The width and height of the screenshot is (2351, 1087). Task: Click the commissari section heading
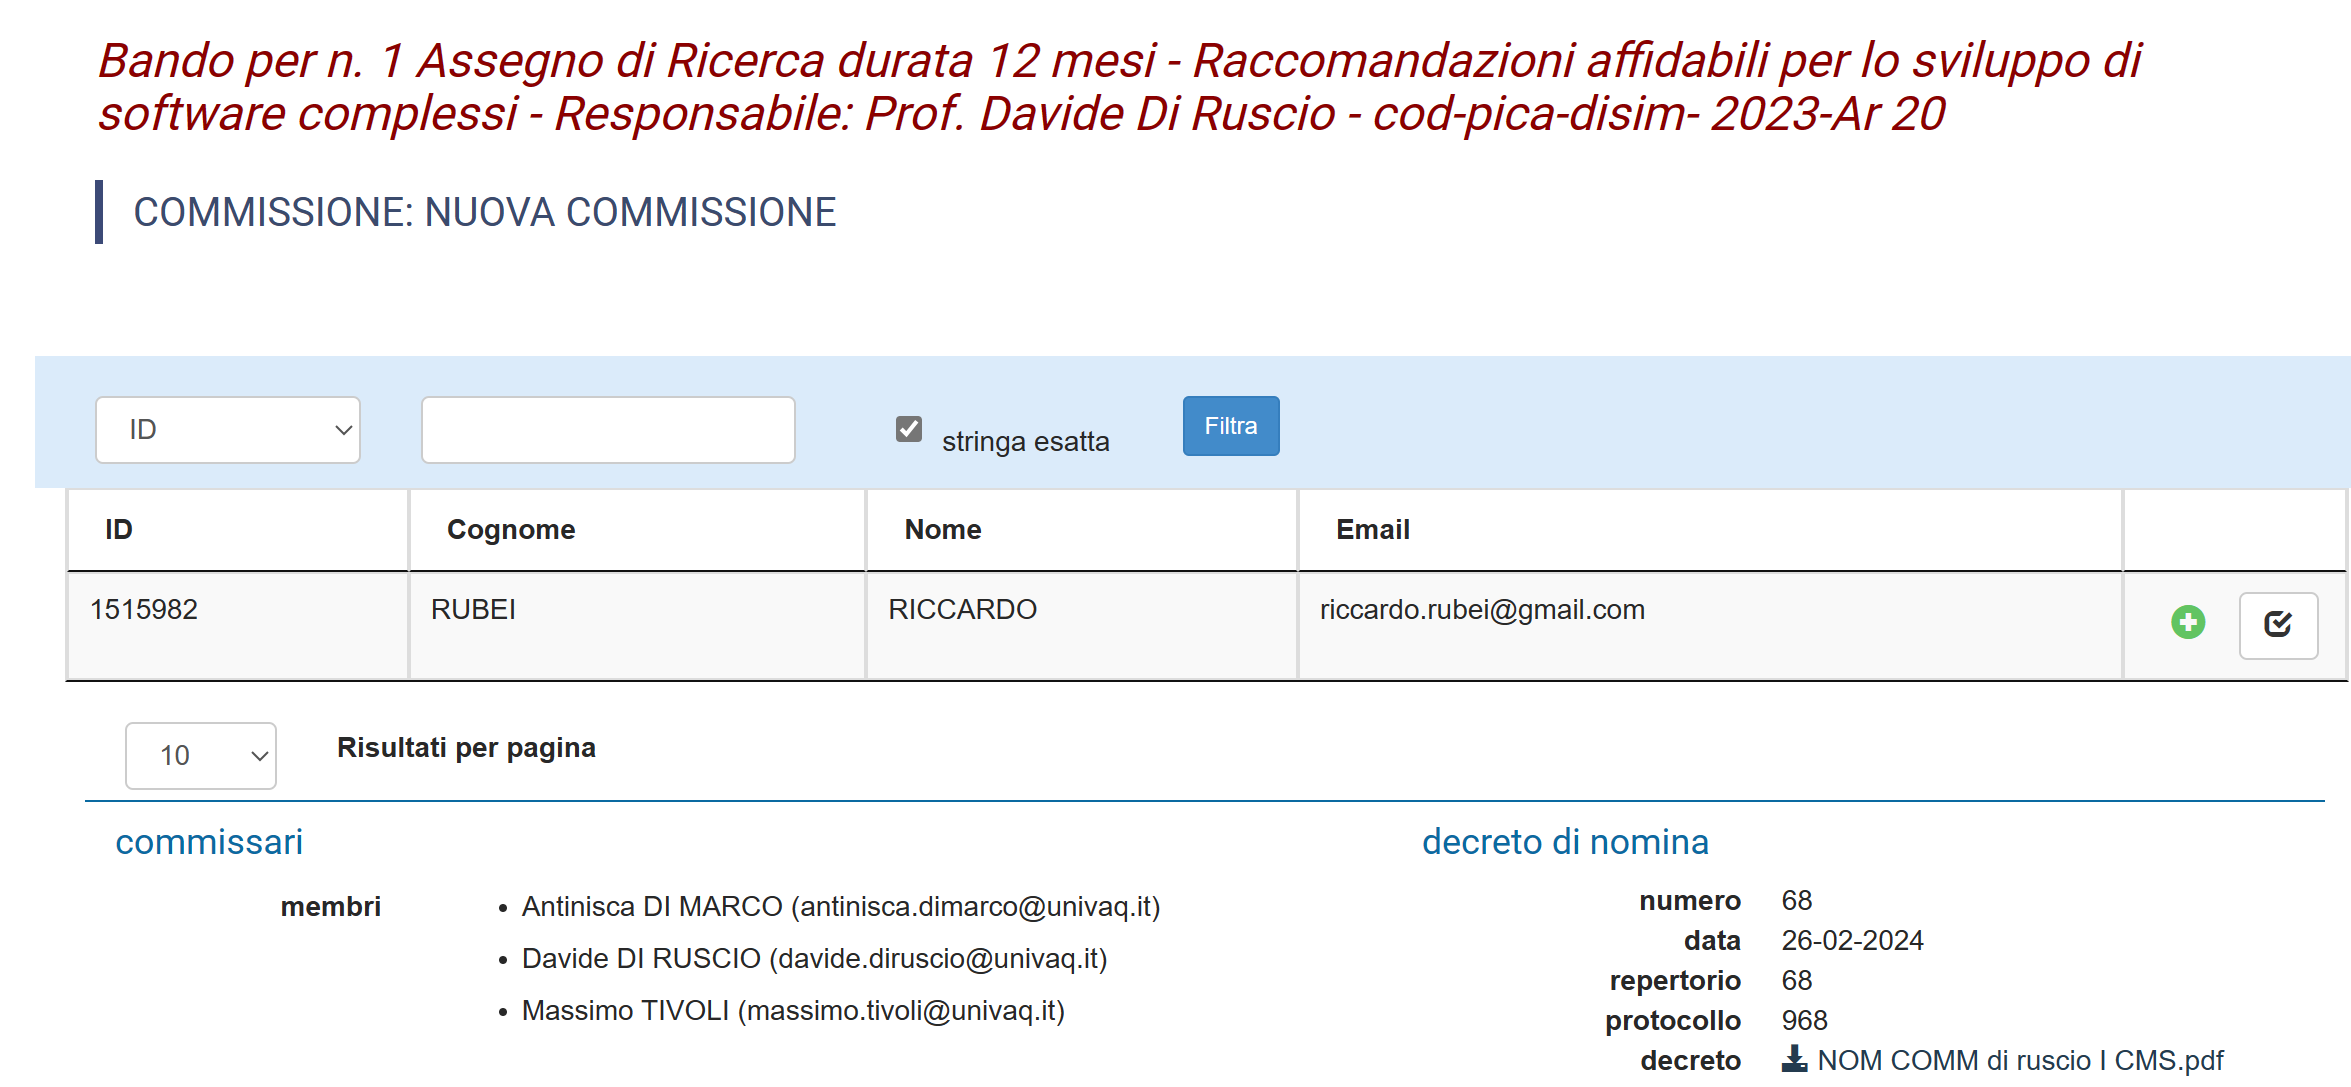click(x=209, y=842)
